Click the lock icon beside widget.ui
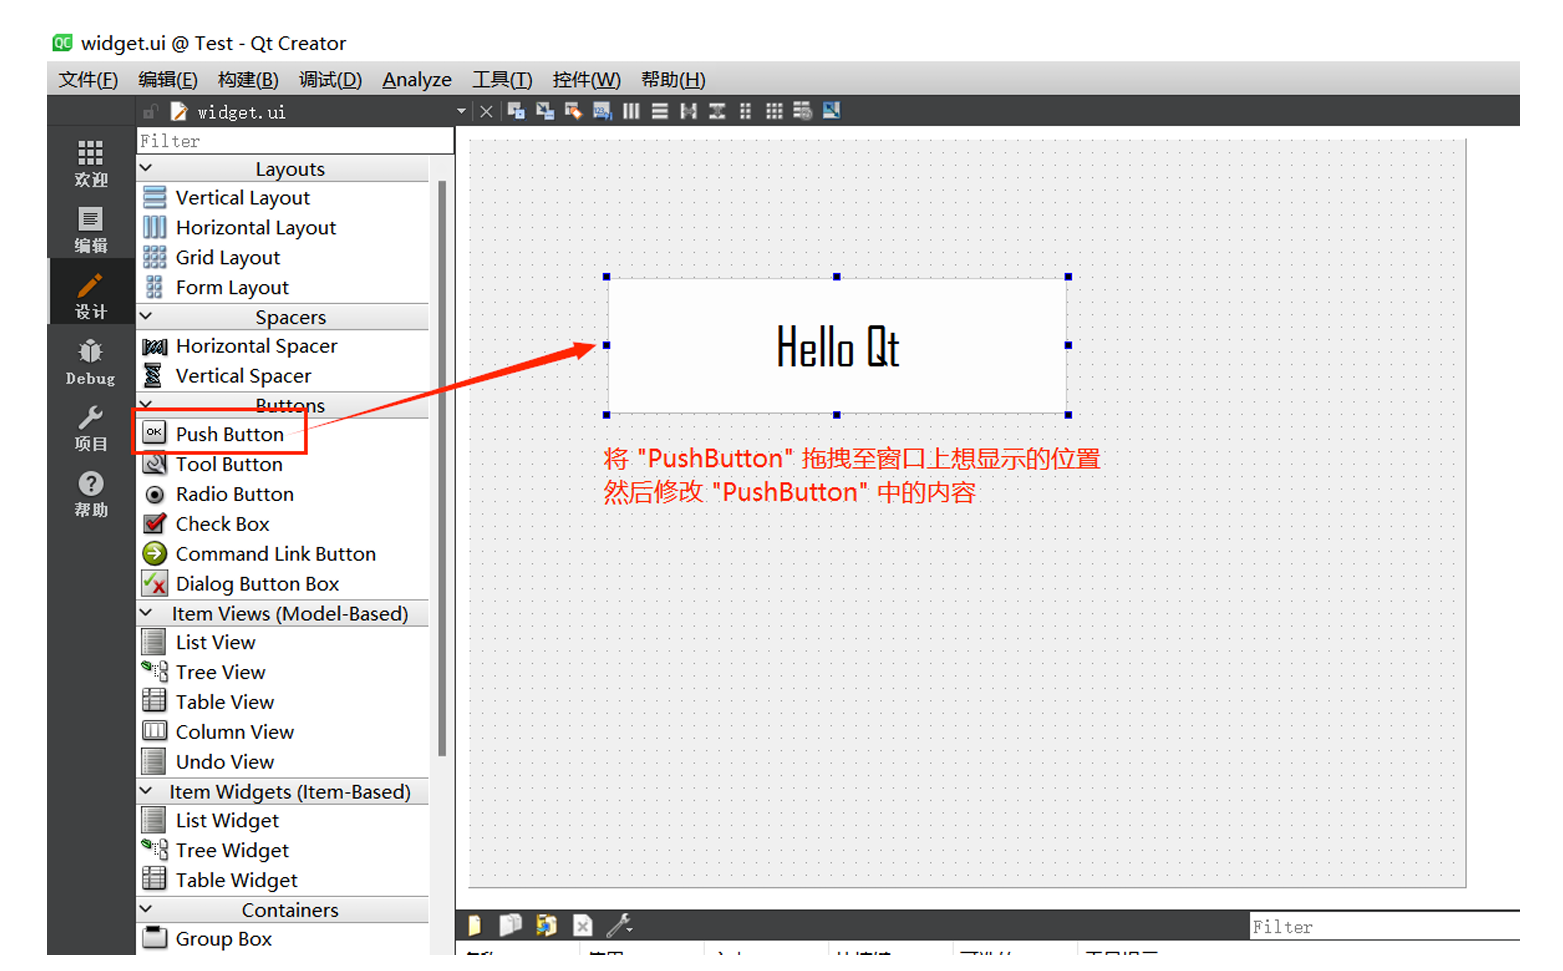The height and width of the screenshot is (971, 1563). (x=150, y=111)
